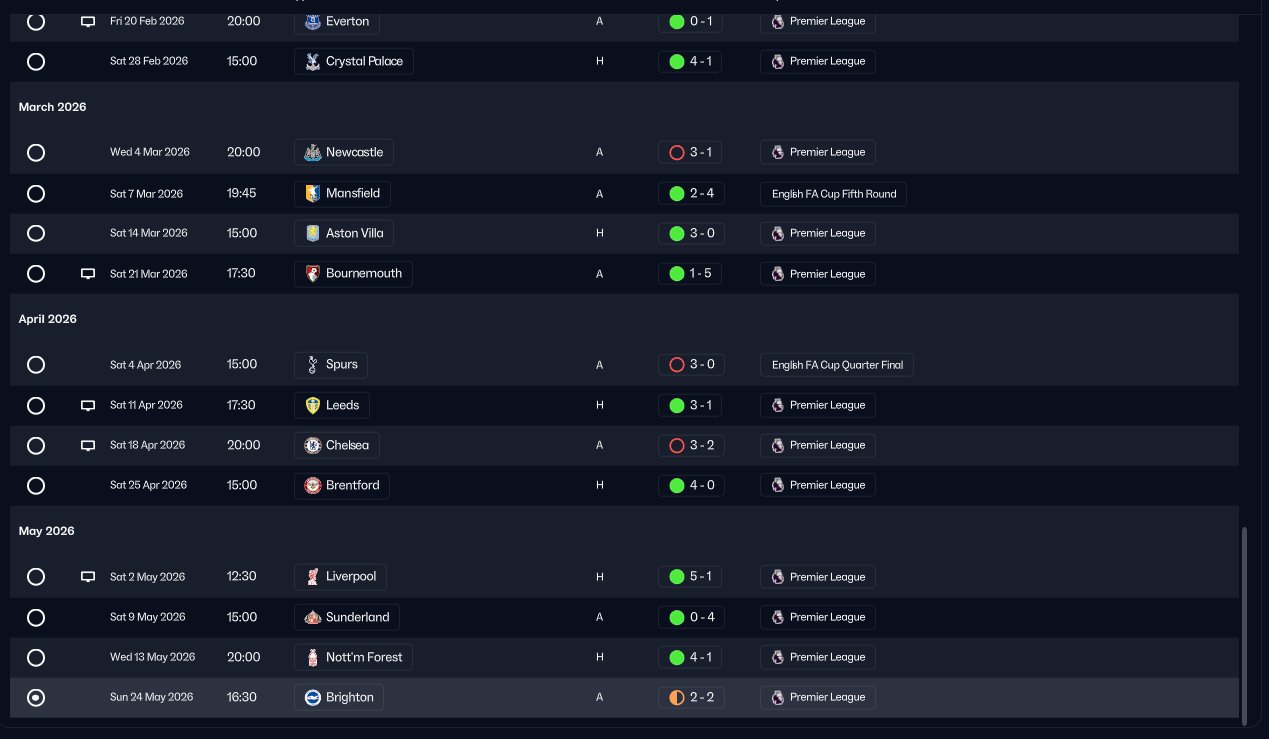Click the red loss indicator for Chelsea result
The width and height of the screenshot is (1269, 739).
pyautogui.click(x=677, y=445)
